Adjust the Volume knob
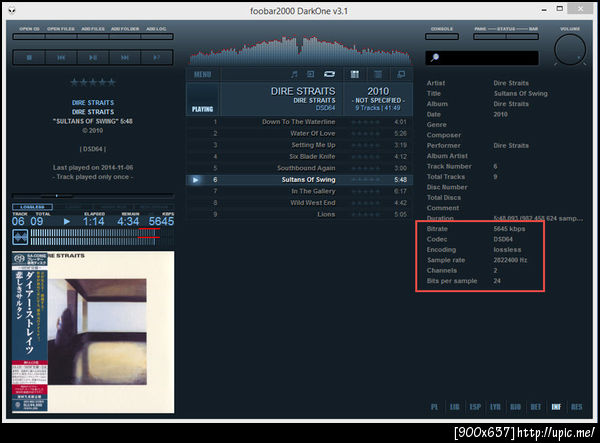The width and height of the screenshot is (600, 443). (570, 50)
